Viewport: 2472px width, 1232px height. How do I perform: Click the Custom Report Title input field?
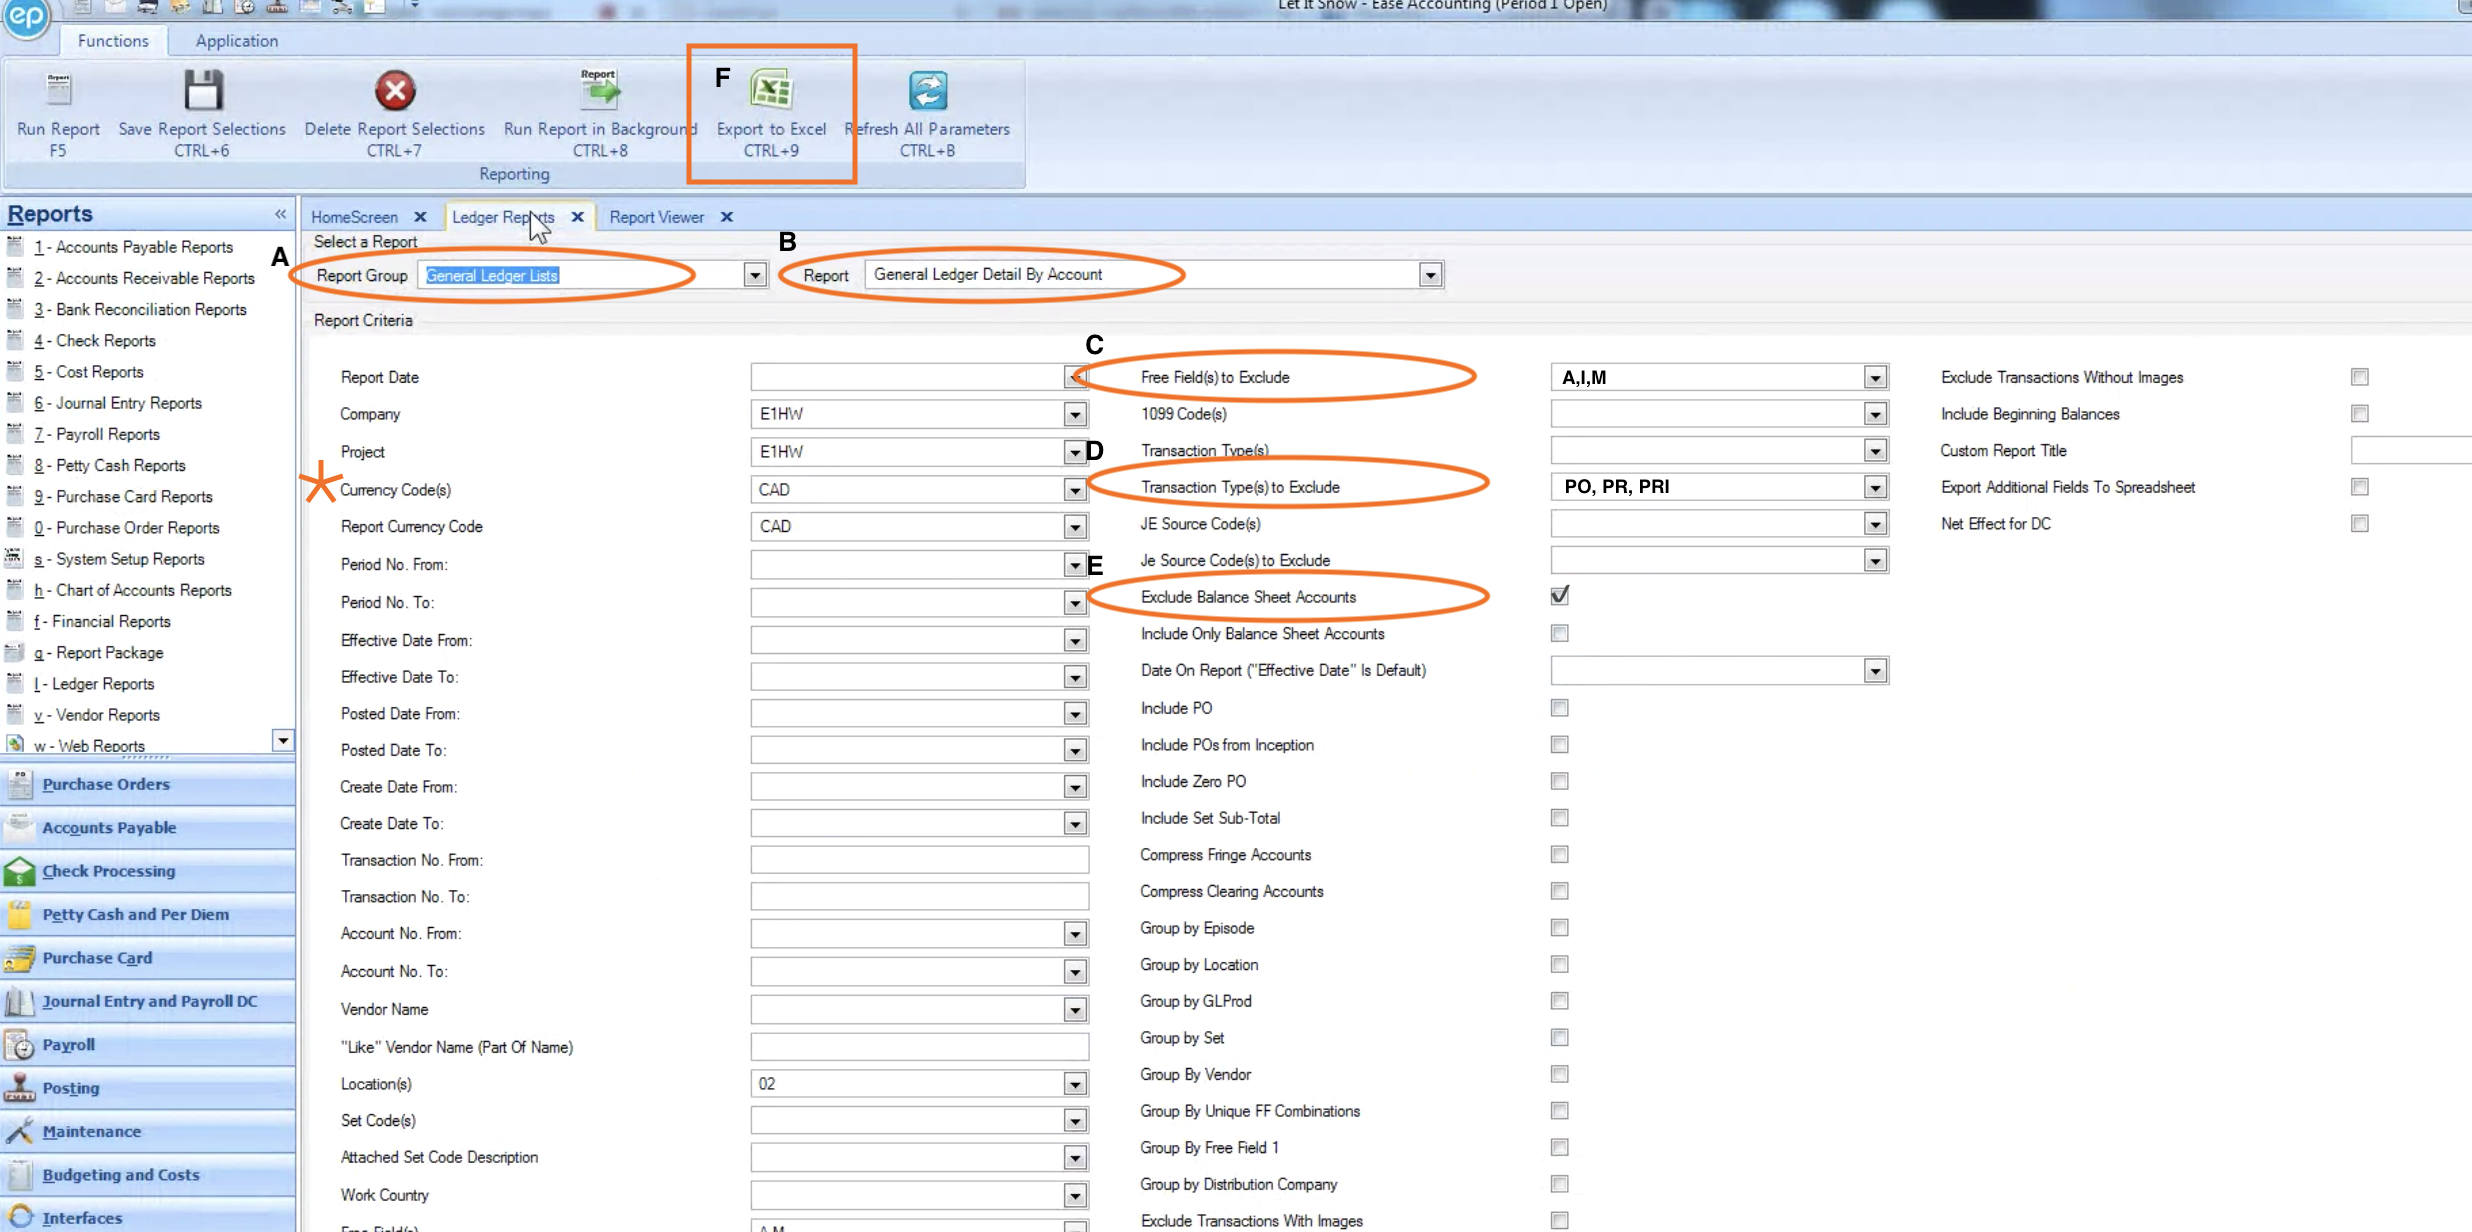click(2411, 450)
